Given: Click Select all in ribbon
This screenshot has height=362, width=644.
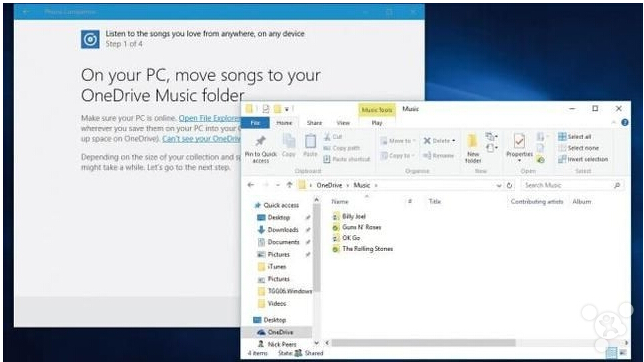Looking at the screenshot, I should point(575,136).
